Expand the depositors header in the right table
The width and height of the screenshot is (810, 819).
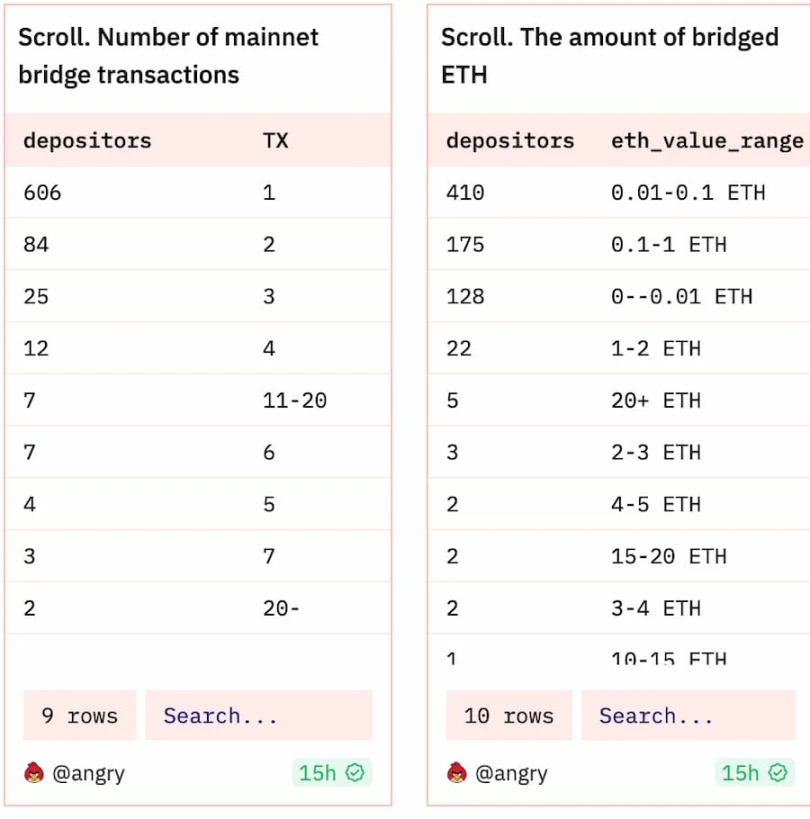tap(510, 141)
